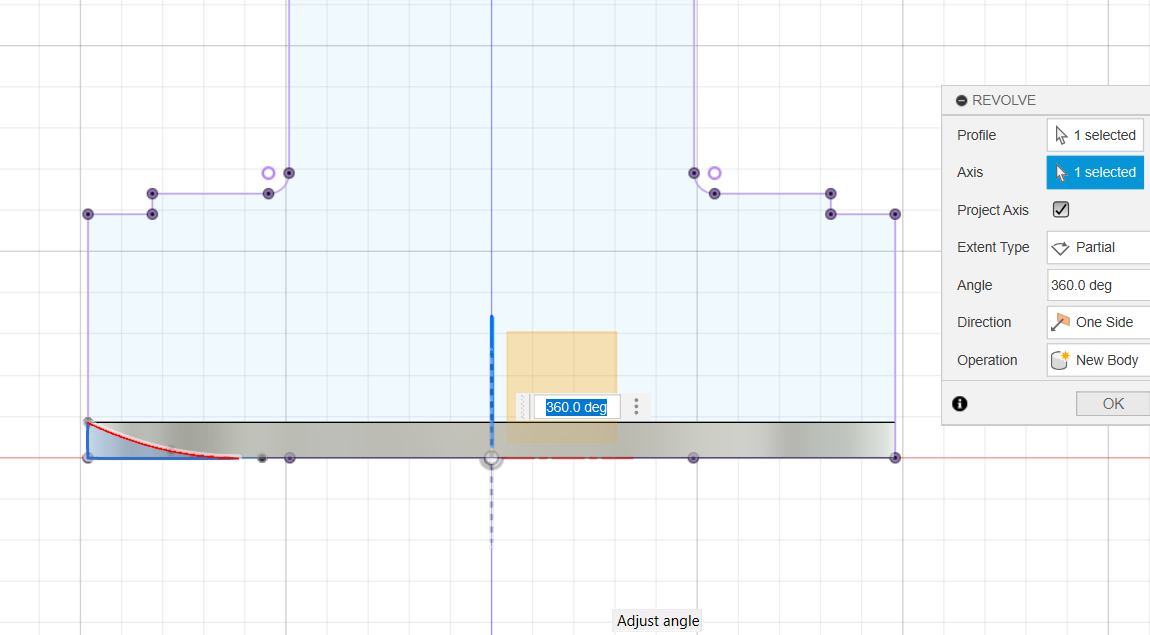Click the right fillet center point circle

(x=715, y=173)
